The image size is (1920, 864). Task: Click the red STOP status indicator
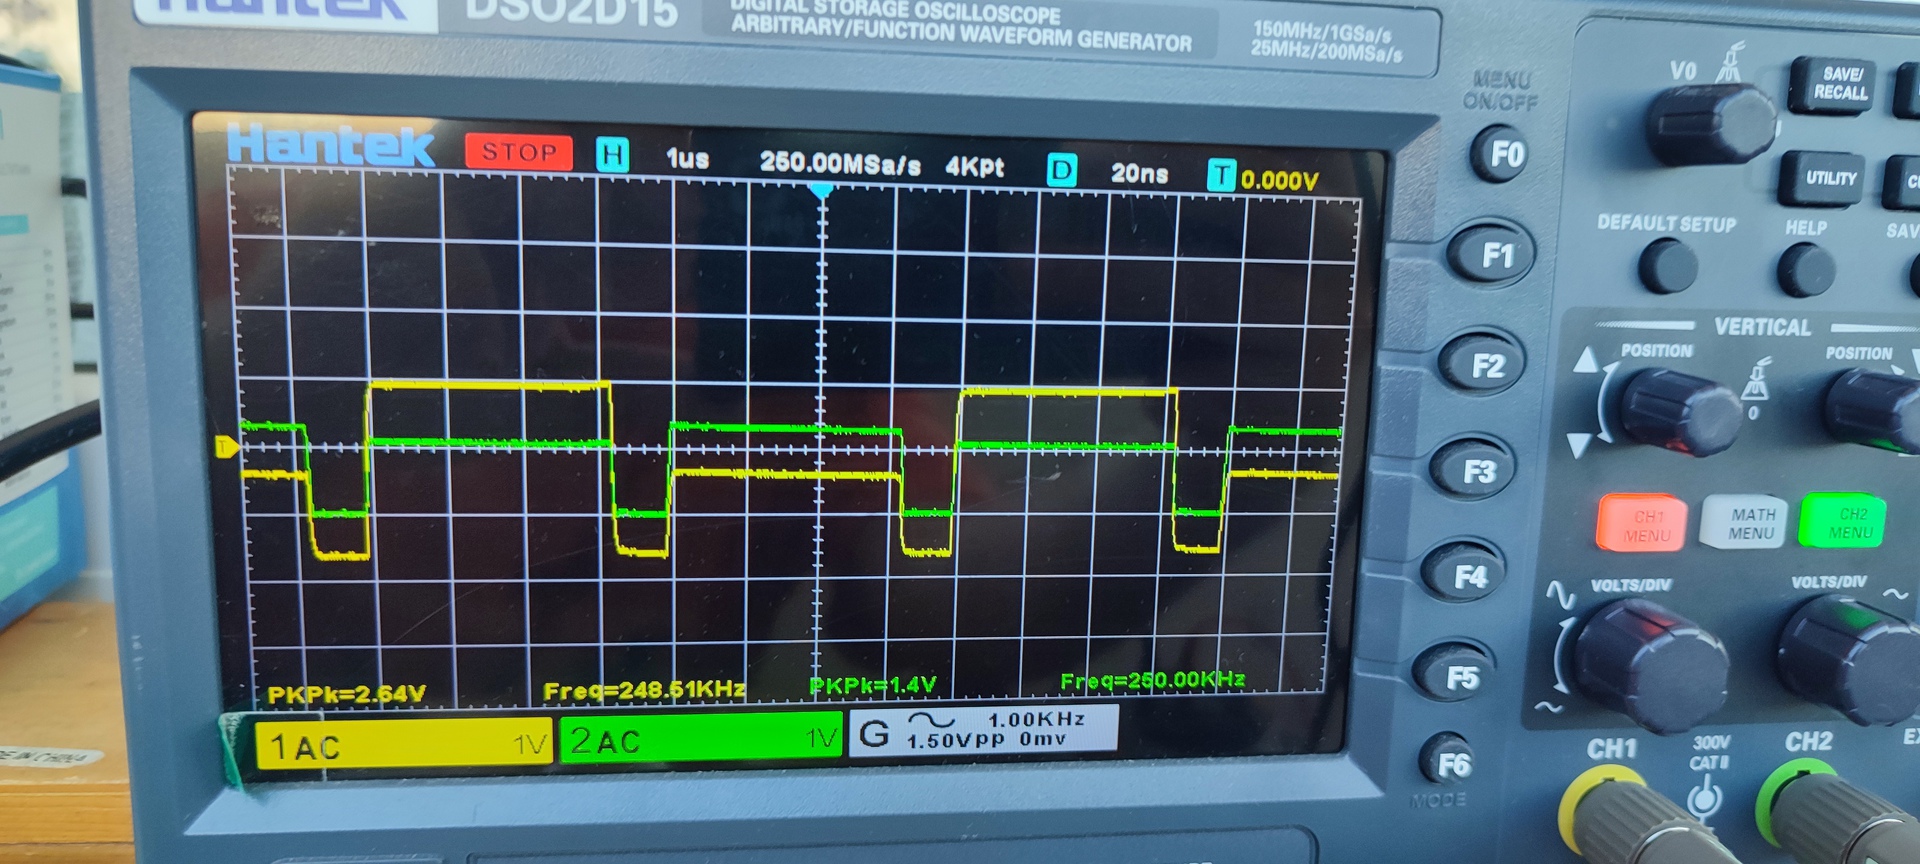pyautogui.click(x=518, y=152)
